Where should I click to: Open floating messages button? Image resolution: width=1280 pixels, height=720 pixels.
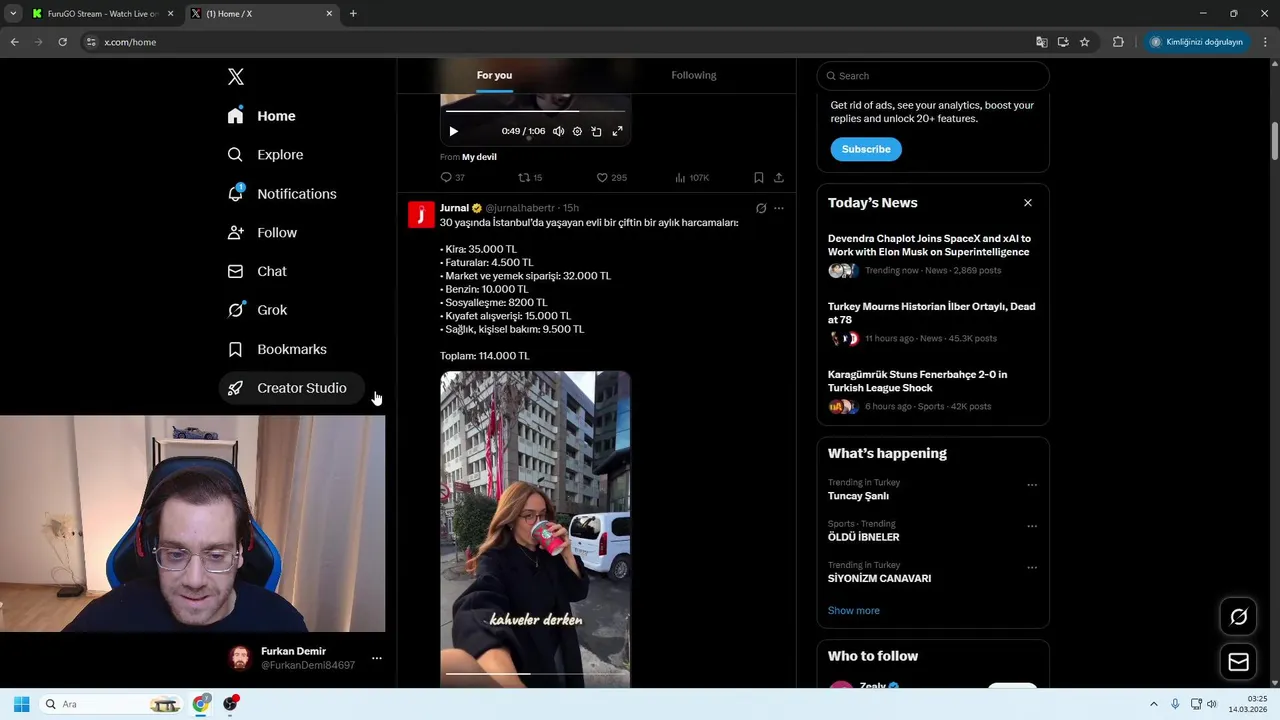1238,662
